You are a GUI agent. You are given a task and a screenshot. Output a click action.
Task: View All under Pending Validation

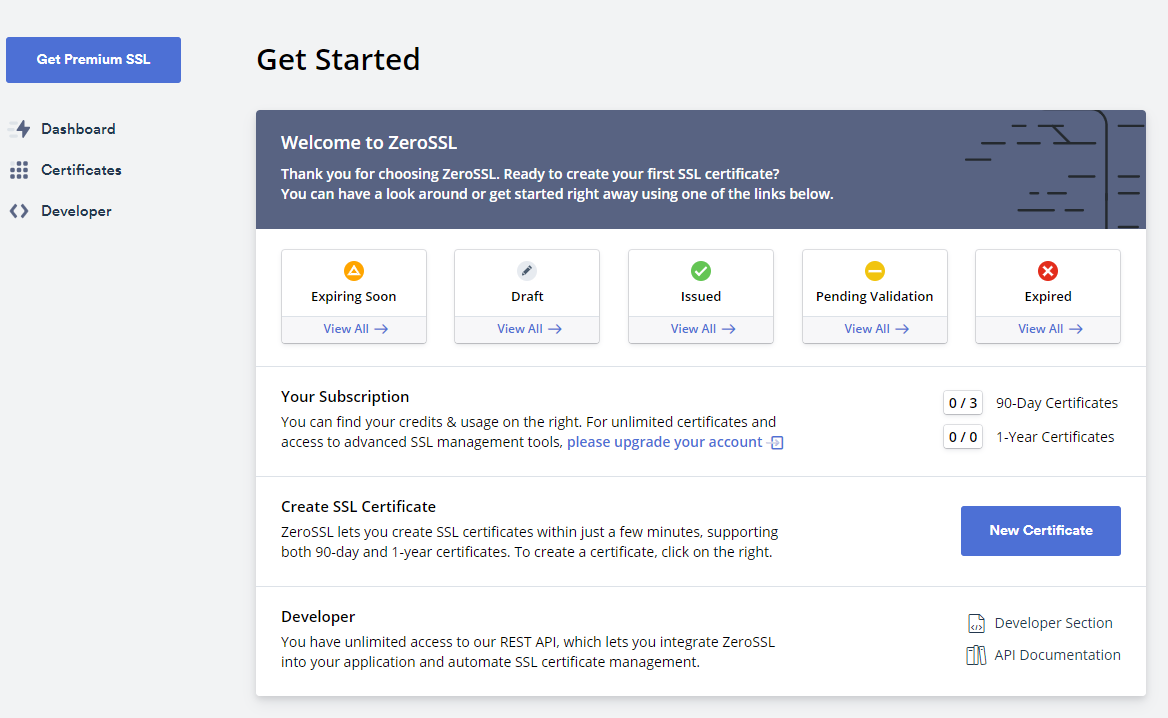point(875,329)
